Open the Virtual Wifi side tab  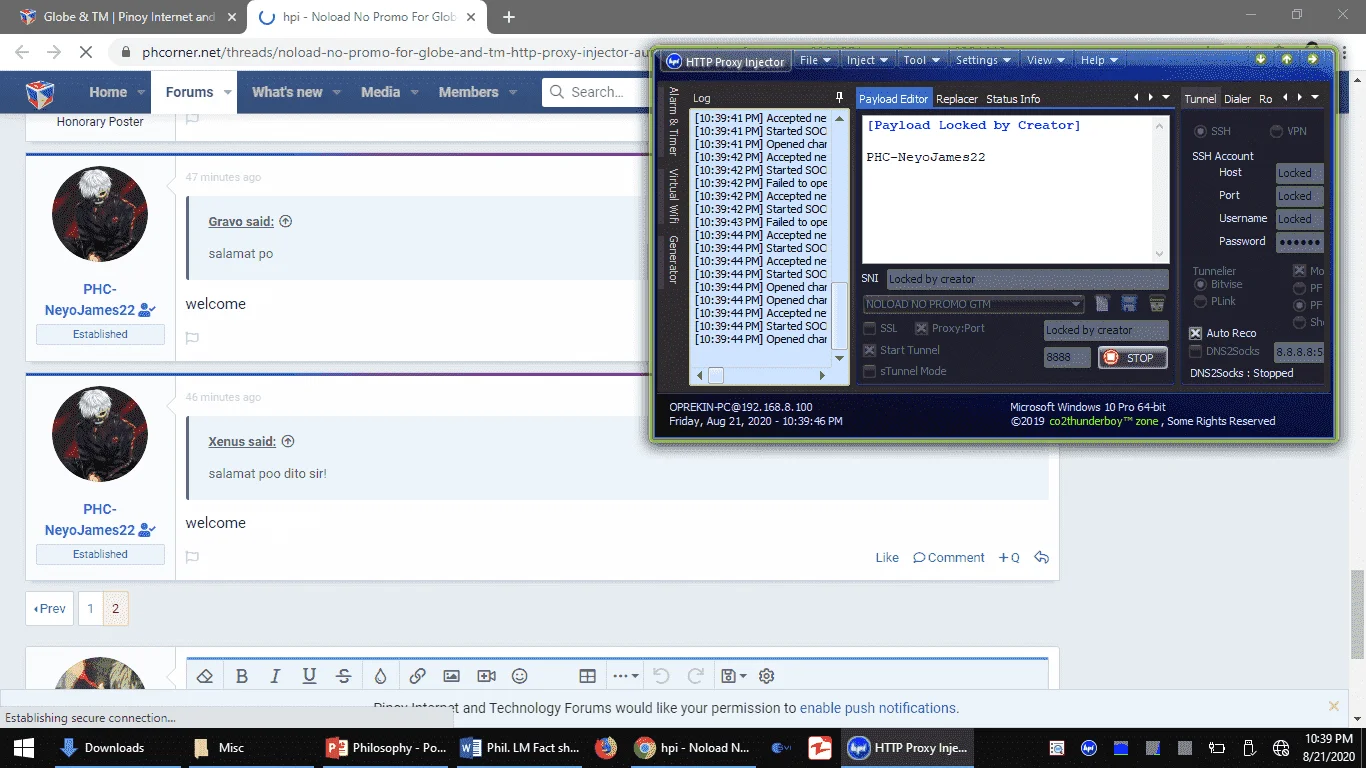674,196
